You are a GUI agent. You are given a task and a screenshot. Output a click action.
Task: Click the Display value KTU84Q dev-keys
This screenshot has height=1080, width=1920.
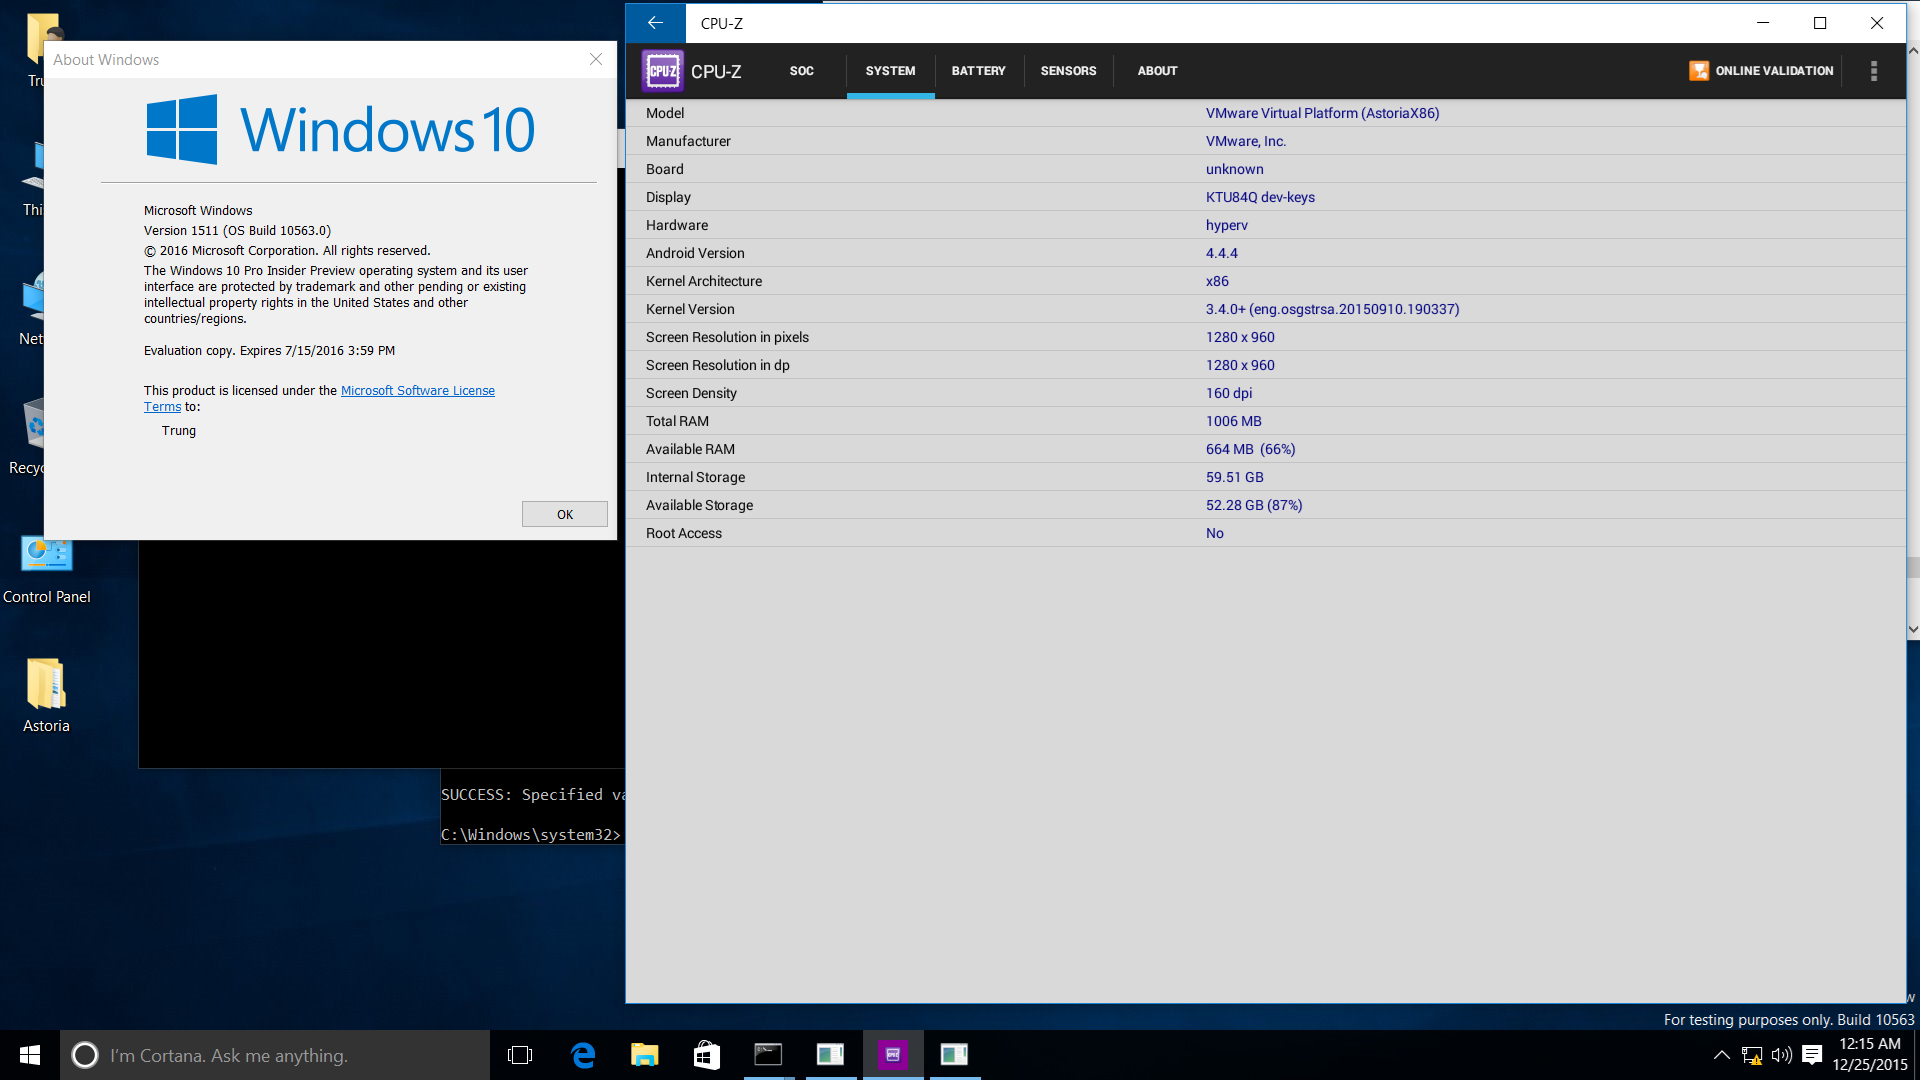tap(1260, 197)
